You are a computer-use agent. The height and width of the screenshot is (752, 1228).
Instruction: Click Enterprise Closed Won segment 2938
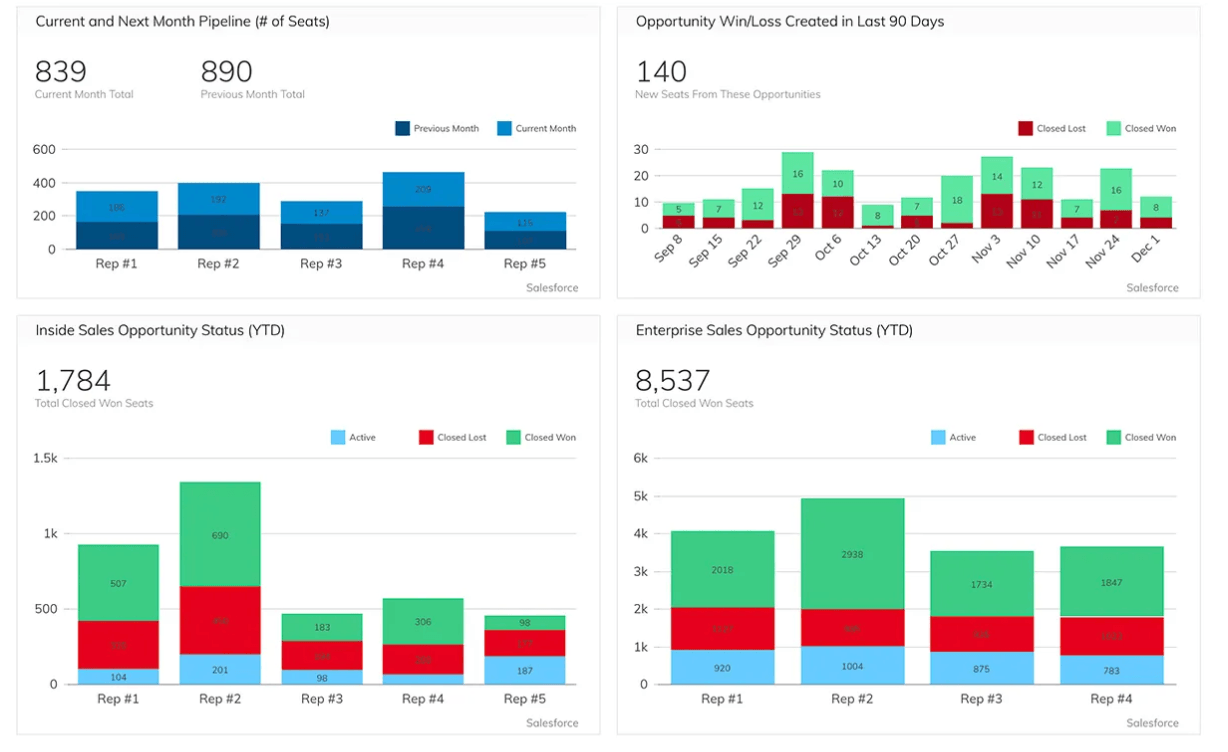pyautogui.click(x=853, y=554)
